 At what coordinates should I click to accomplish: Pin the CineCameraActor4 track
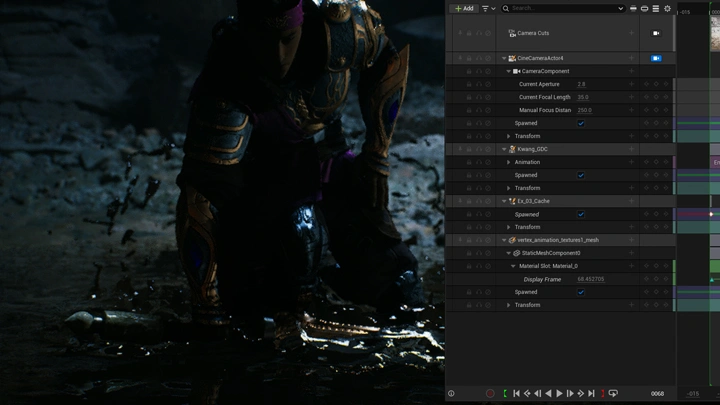pyautogui.click(x=460, y=58)
